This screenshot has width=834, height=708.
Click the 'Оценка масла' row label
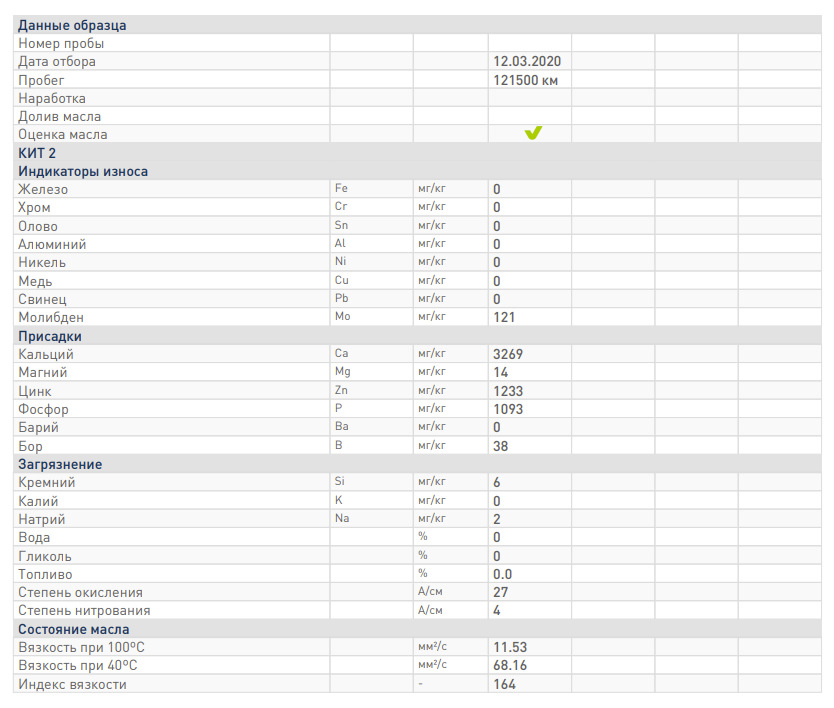[63, 135]
